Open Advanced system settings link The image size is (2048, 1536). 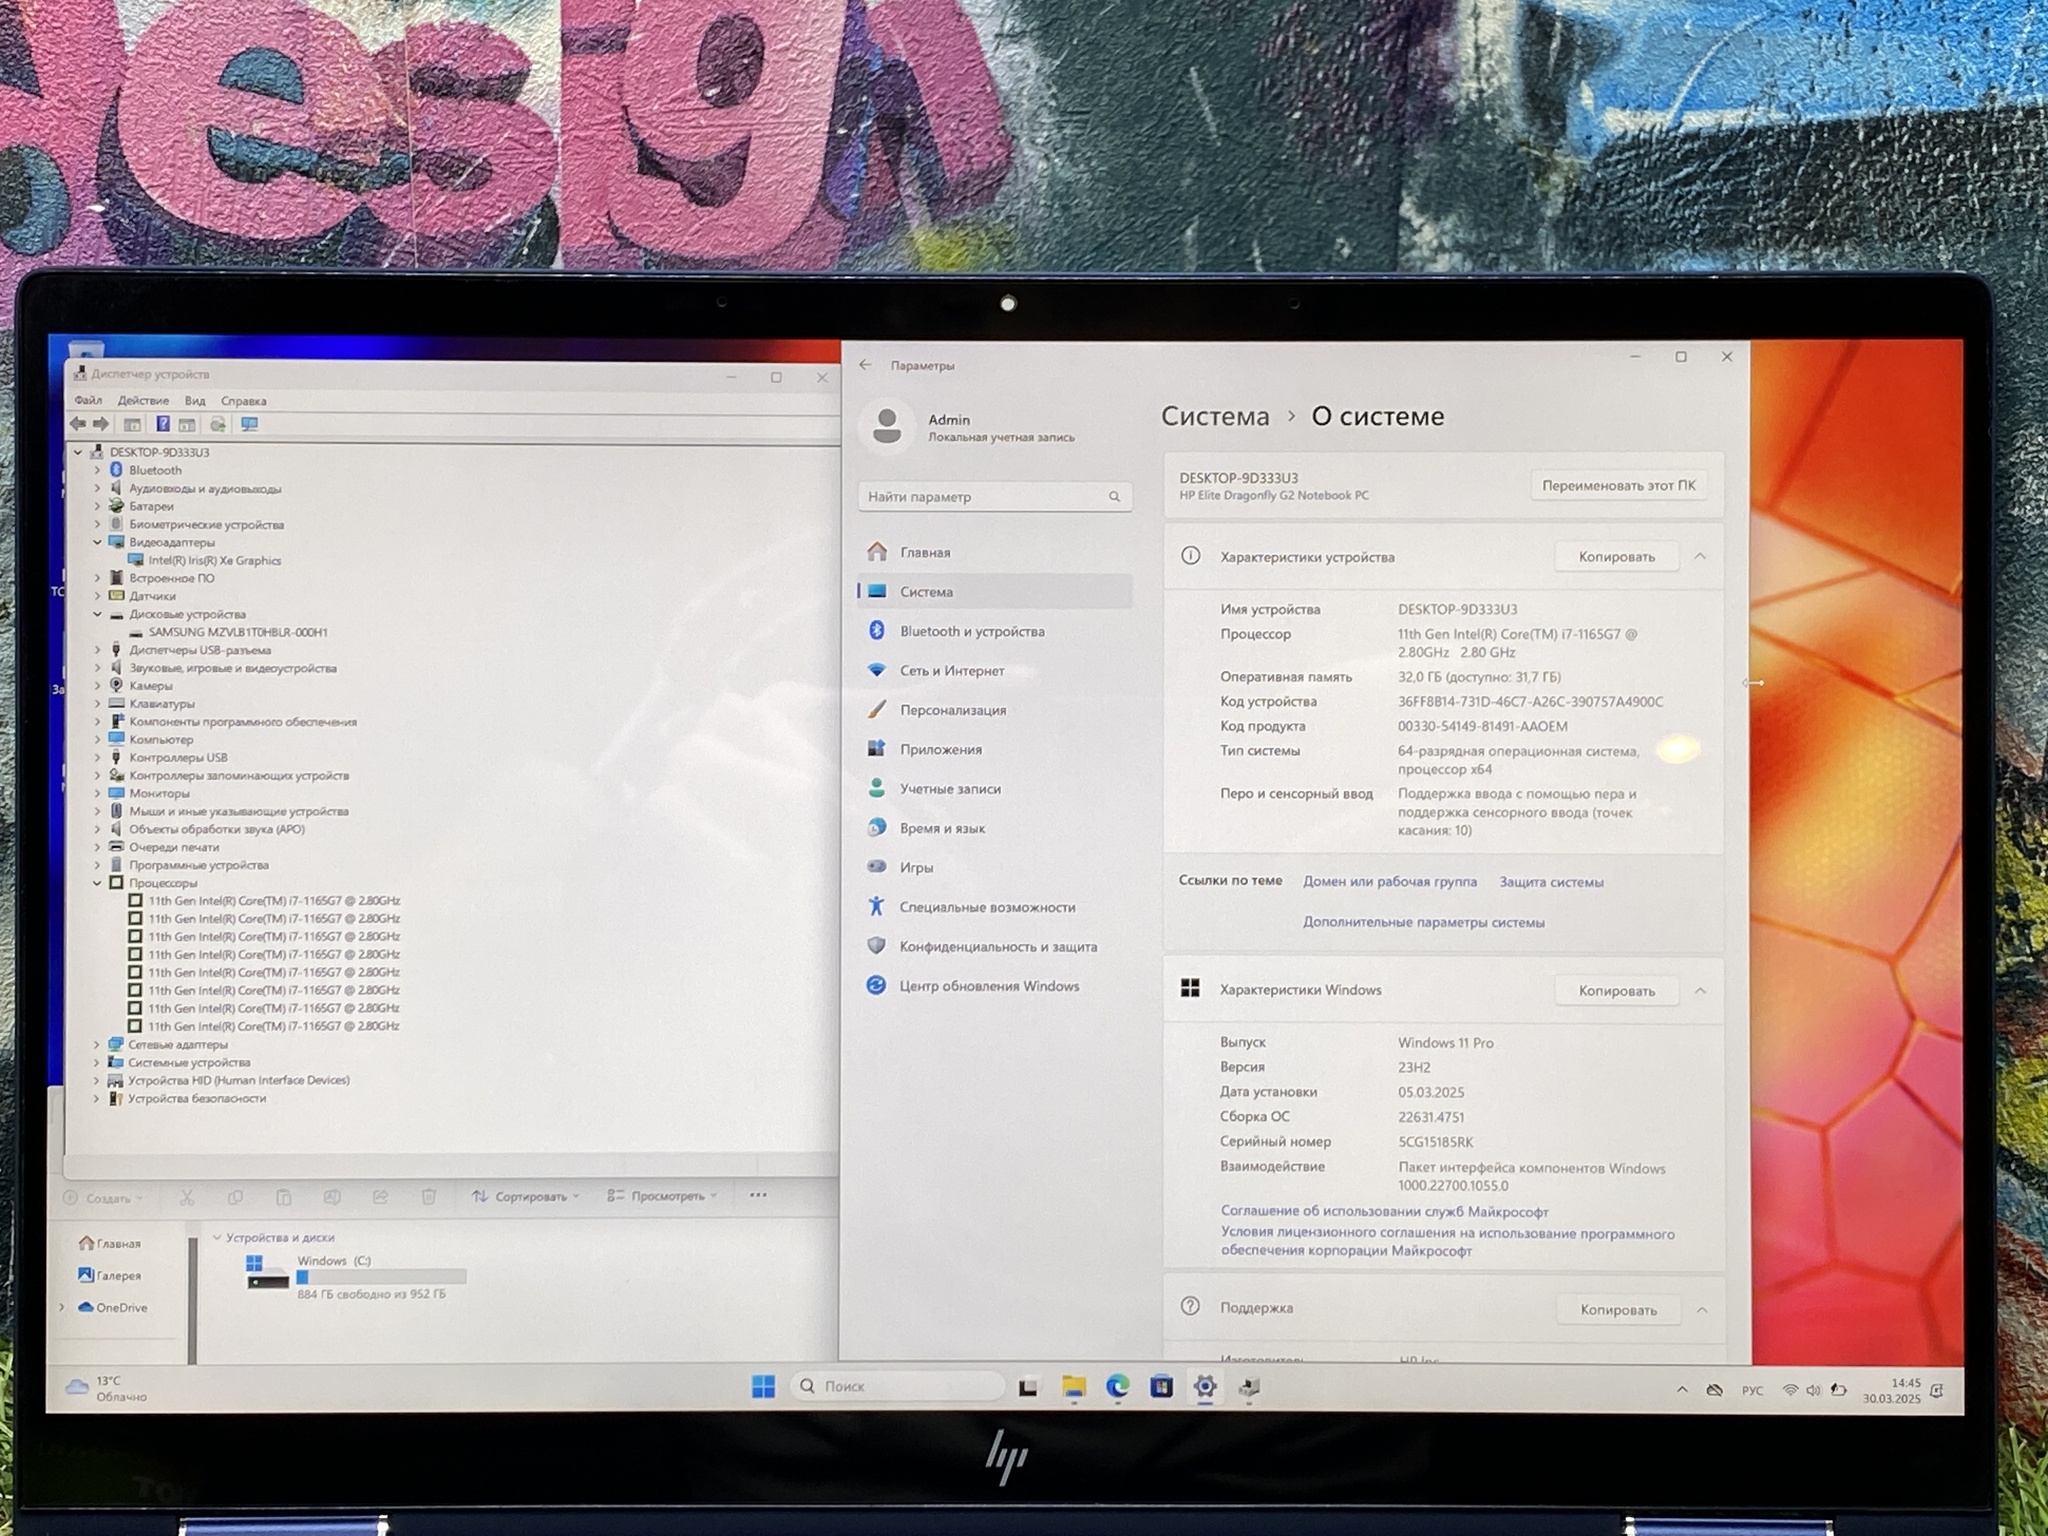pyautogui.click(x=1423, y=922)
